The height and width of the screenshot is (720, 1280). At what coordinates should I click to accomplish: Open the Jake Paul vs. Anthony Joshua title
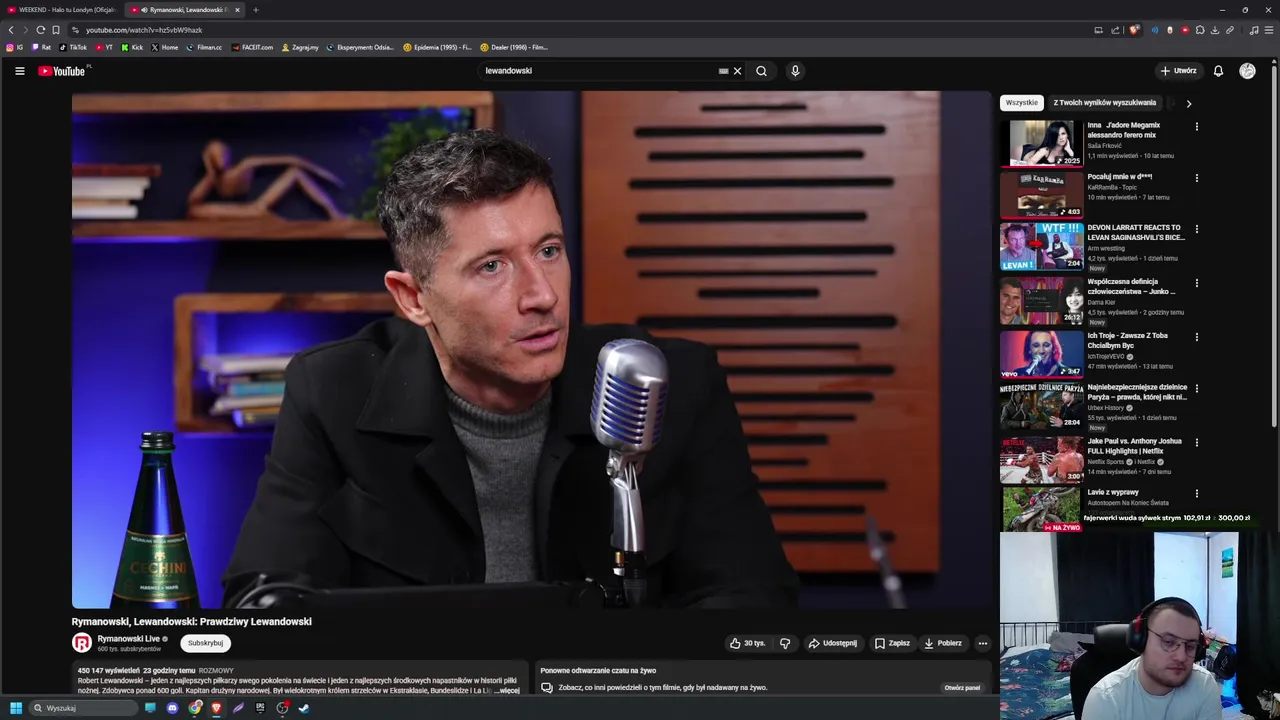(x=1135, y=446)
